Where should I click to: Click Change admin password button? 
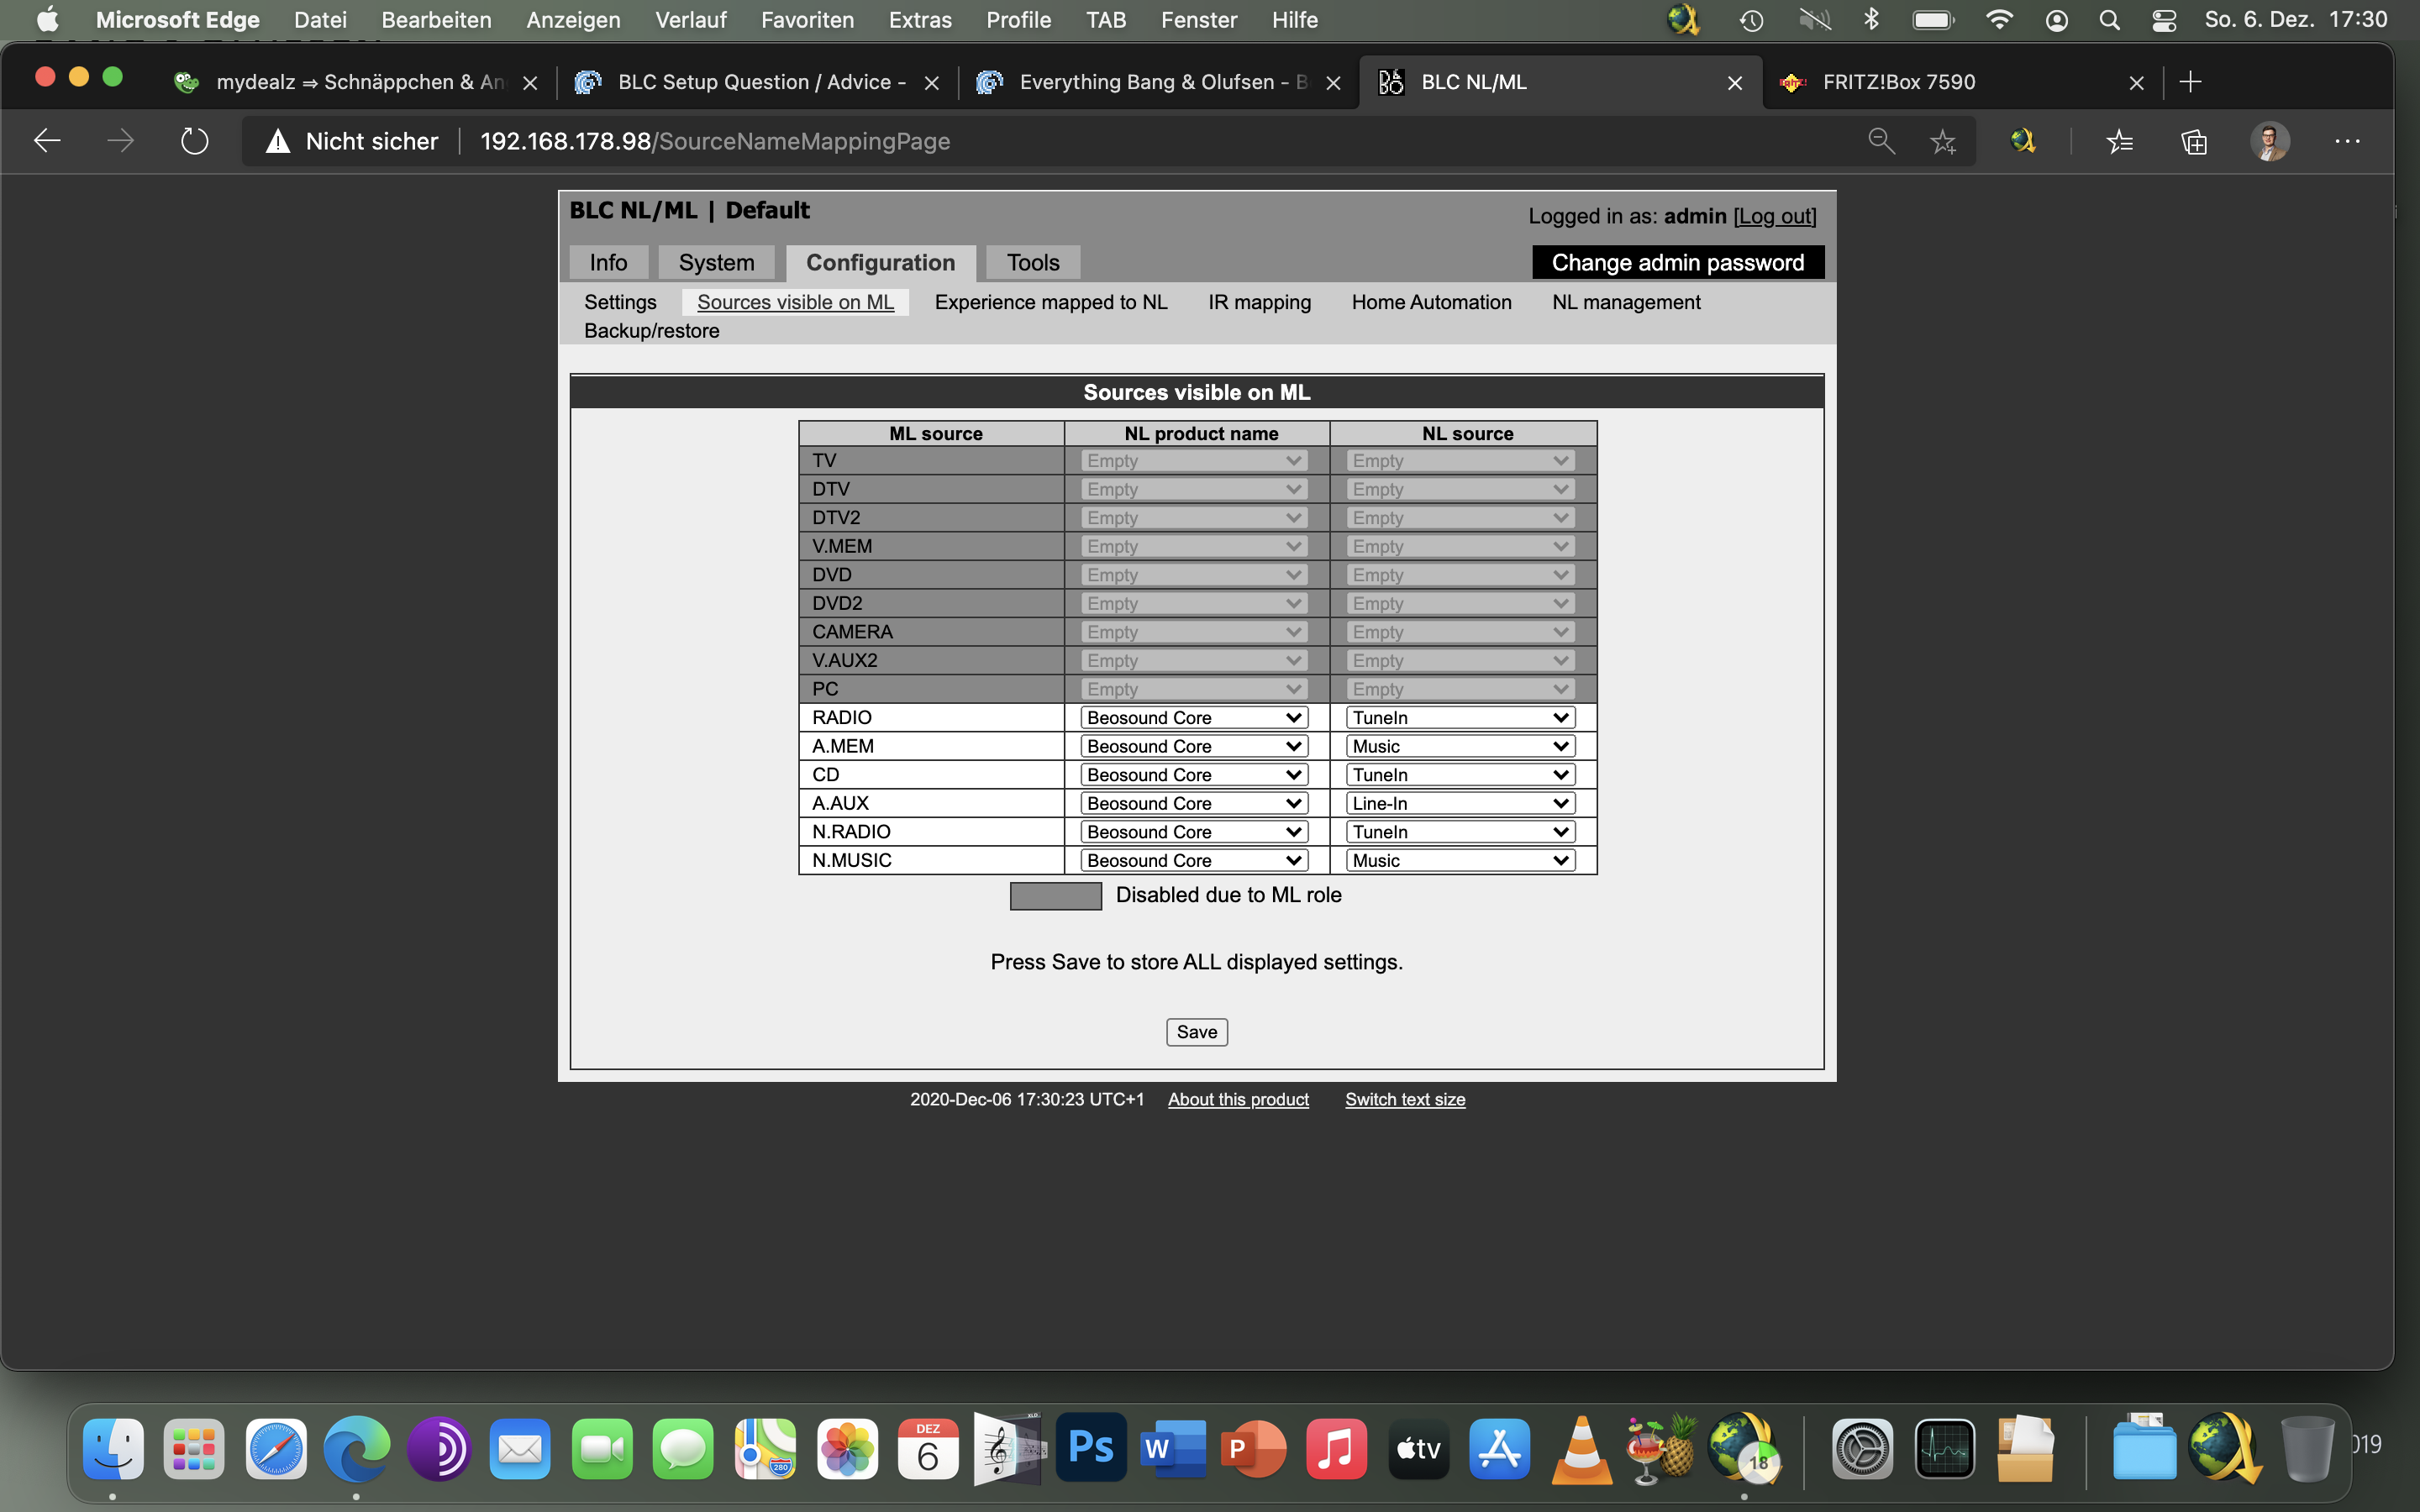coord(1677,263)
